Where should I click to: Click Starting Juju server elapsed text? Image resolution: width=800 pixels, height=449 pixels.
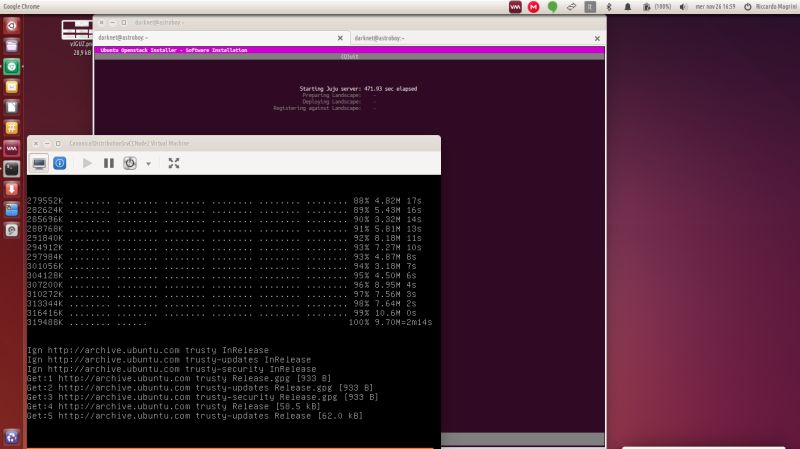tap(358, 89)
